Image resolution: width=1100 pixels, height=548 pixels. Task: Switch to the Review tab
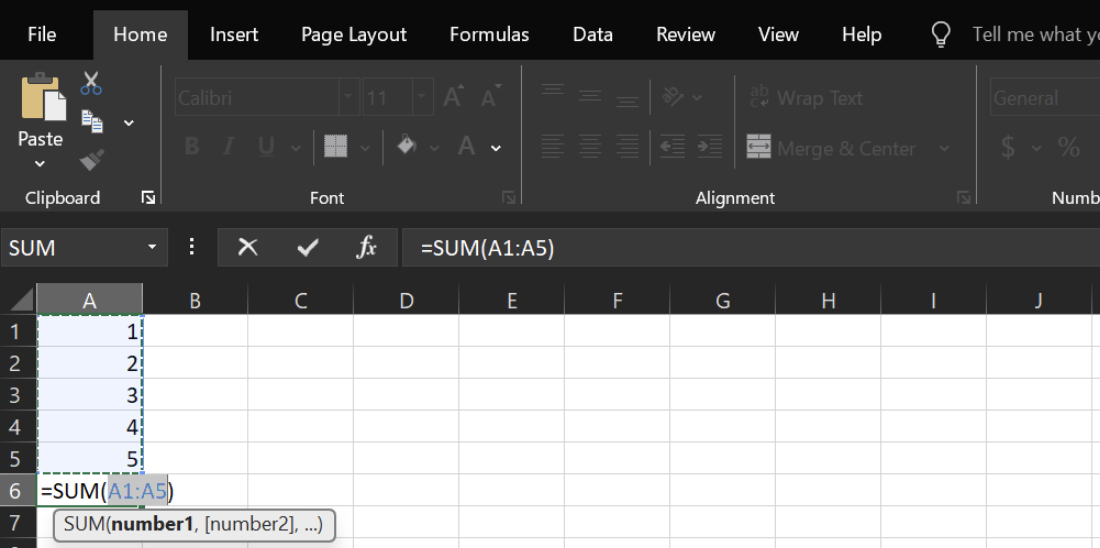point(685,34)
